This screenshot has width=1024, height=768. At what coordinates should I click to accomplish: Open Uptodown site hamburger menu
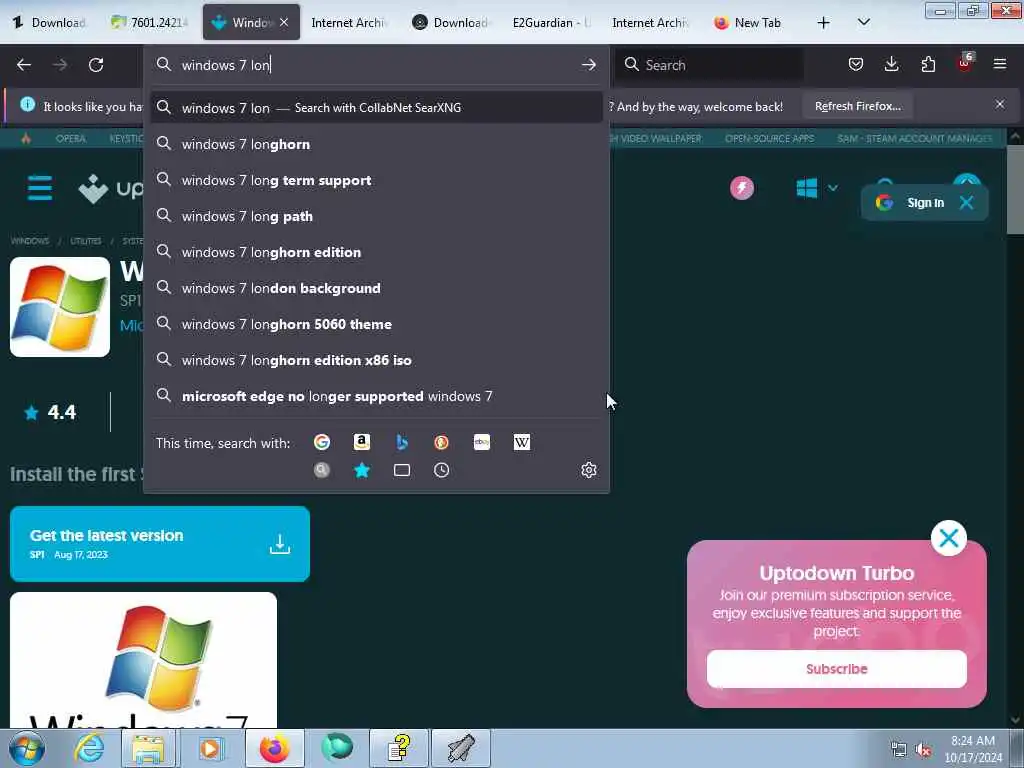[x=40, y=188]
